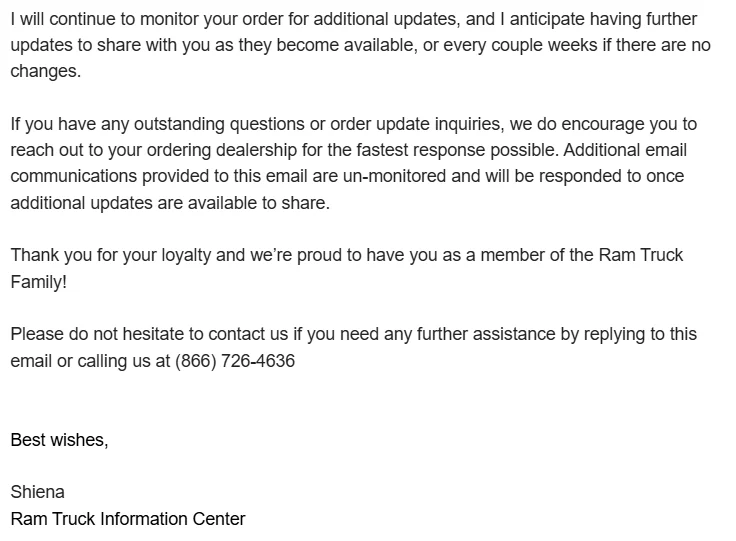This screenshot has height=541, width=736.
Task: Click the Ram Truck Information Center signature line
Action: tap(128, 519)
